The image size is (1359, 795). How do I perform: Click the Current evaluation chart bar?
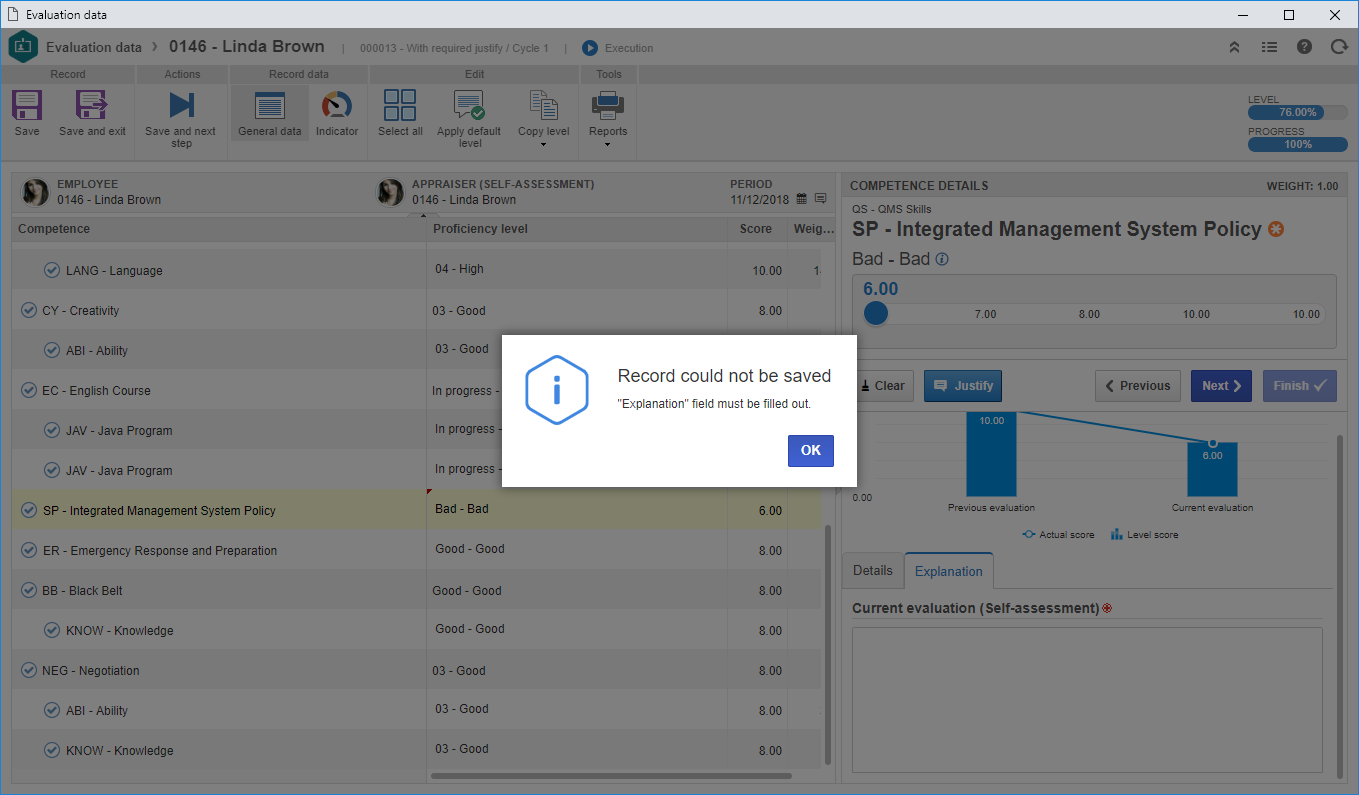[x=1212, y=469]
